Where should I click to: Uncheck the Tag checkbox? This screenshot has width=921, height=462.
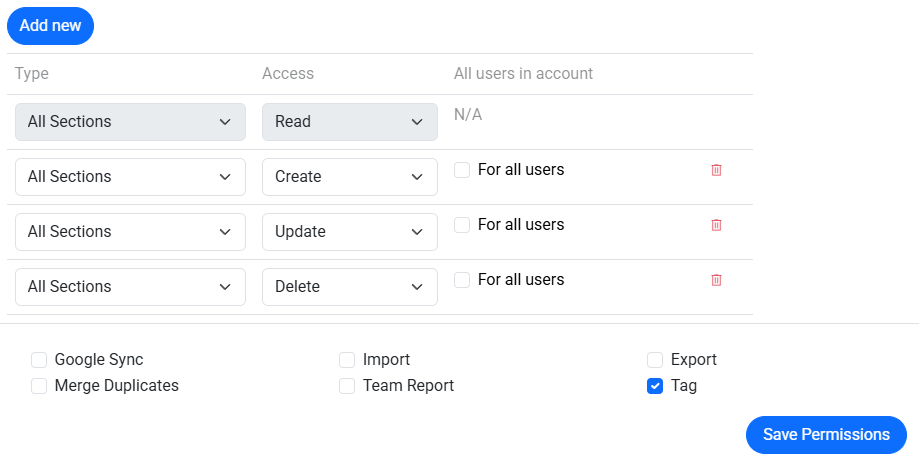coord(655,386)
